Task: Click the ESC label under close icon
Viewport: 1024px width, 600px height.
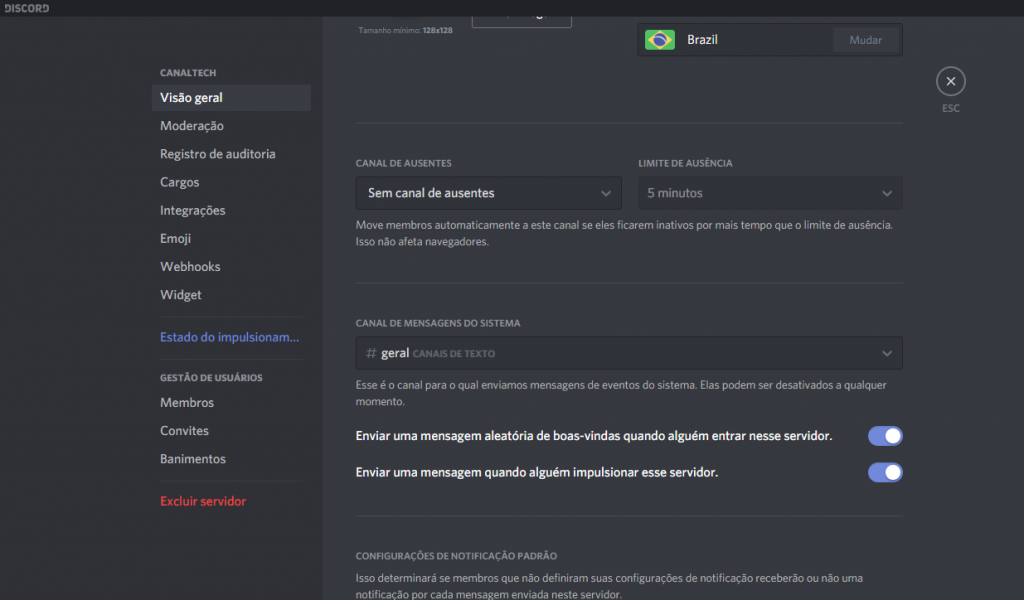Action: click(x=950, y=108)
